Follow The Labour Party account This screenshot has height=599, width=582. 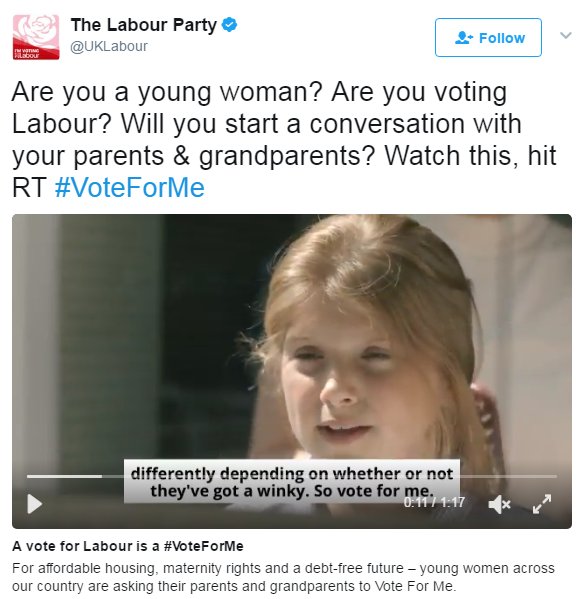point(488,37)
